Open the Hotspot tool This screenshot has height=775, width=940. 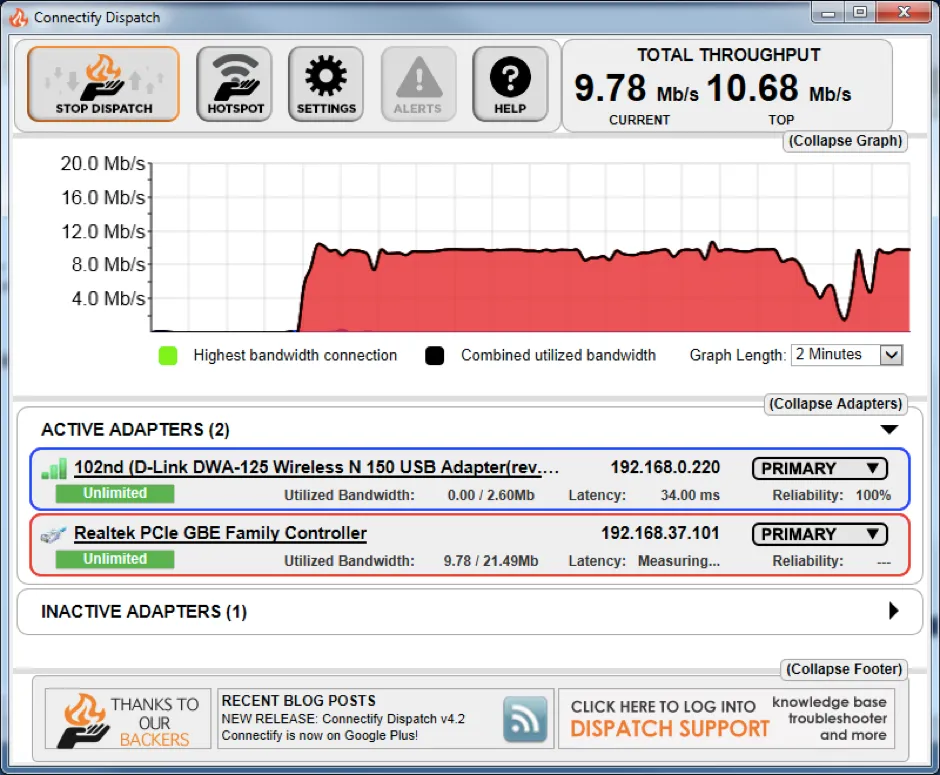pyautogui.click(x=234, y=84)
